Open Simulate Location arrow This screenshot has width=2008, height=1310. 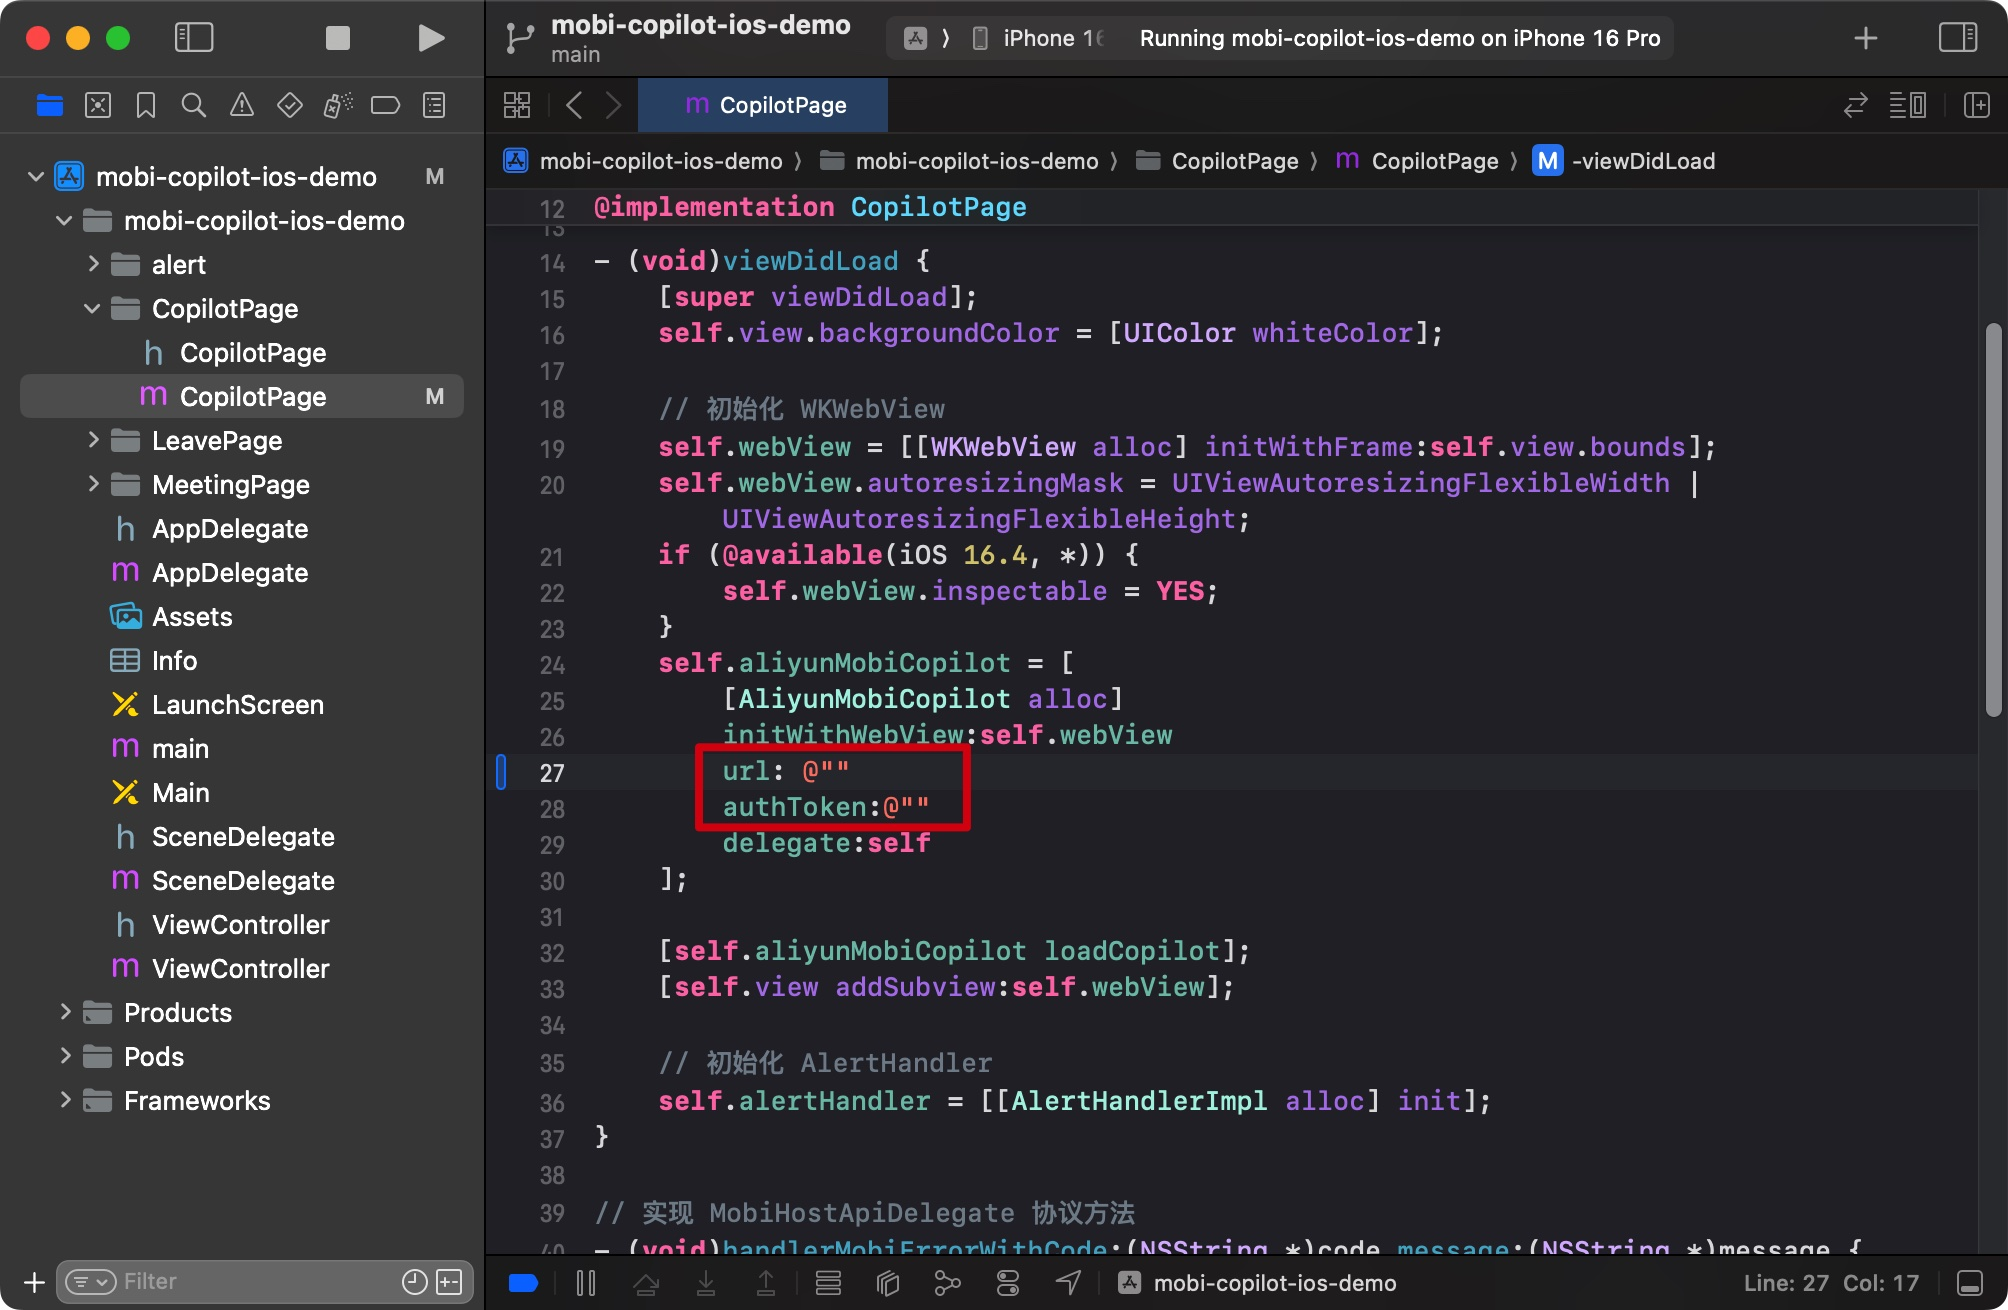[1068, 1283]
